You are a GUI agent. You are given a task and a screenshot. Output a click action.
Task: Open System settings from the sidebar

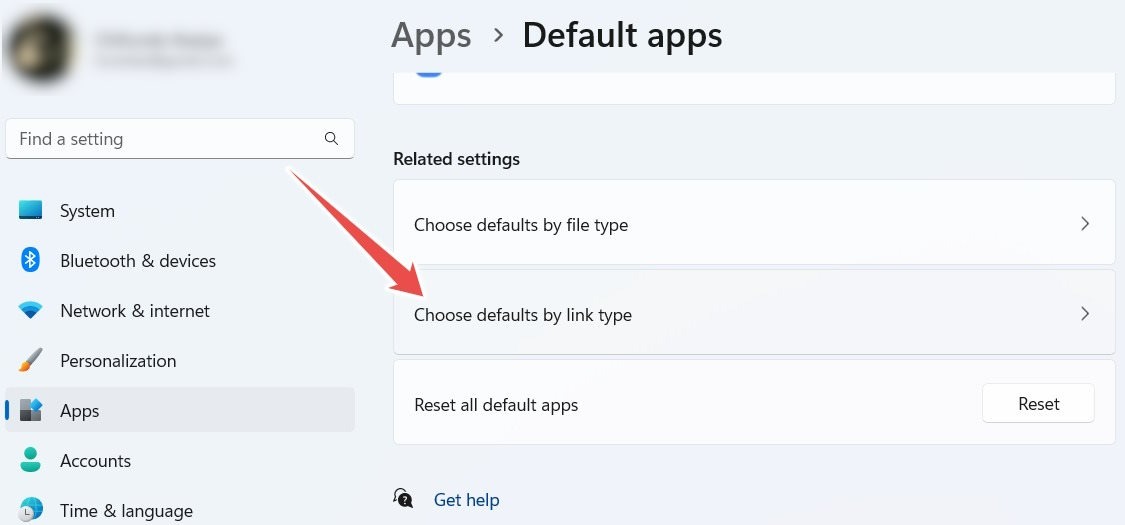pos(179,211)
